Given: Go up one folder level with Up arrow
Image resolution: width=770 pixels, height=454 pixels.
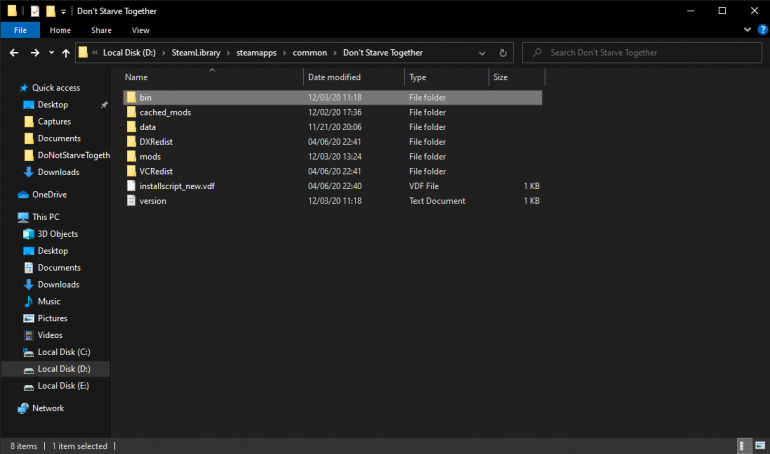Looking at the screenshot, I should tap(65, 52).
